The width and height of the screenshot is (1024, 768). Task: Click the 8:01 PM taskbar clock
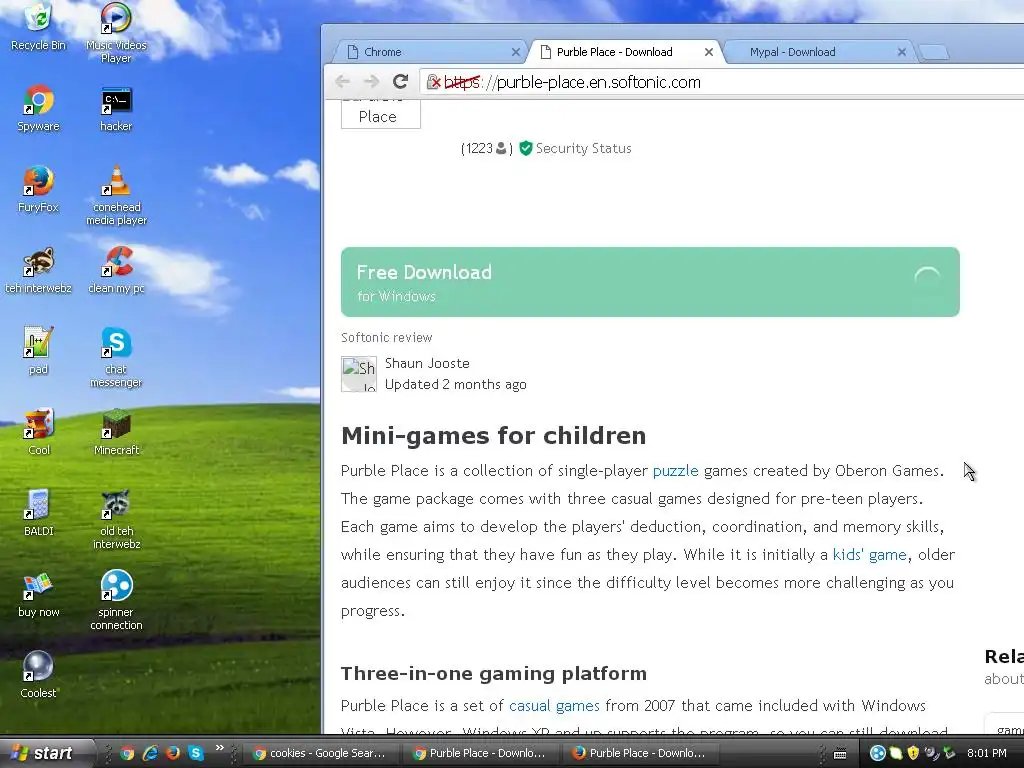(x=986, y=753)
